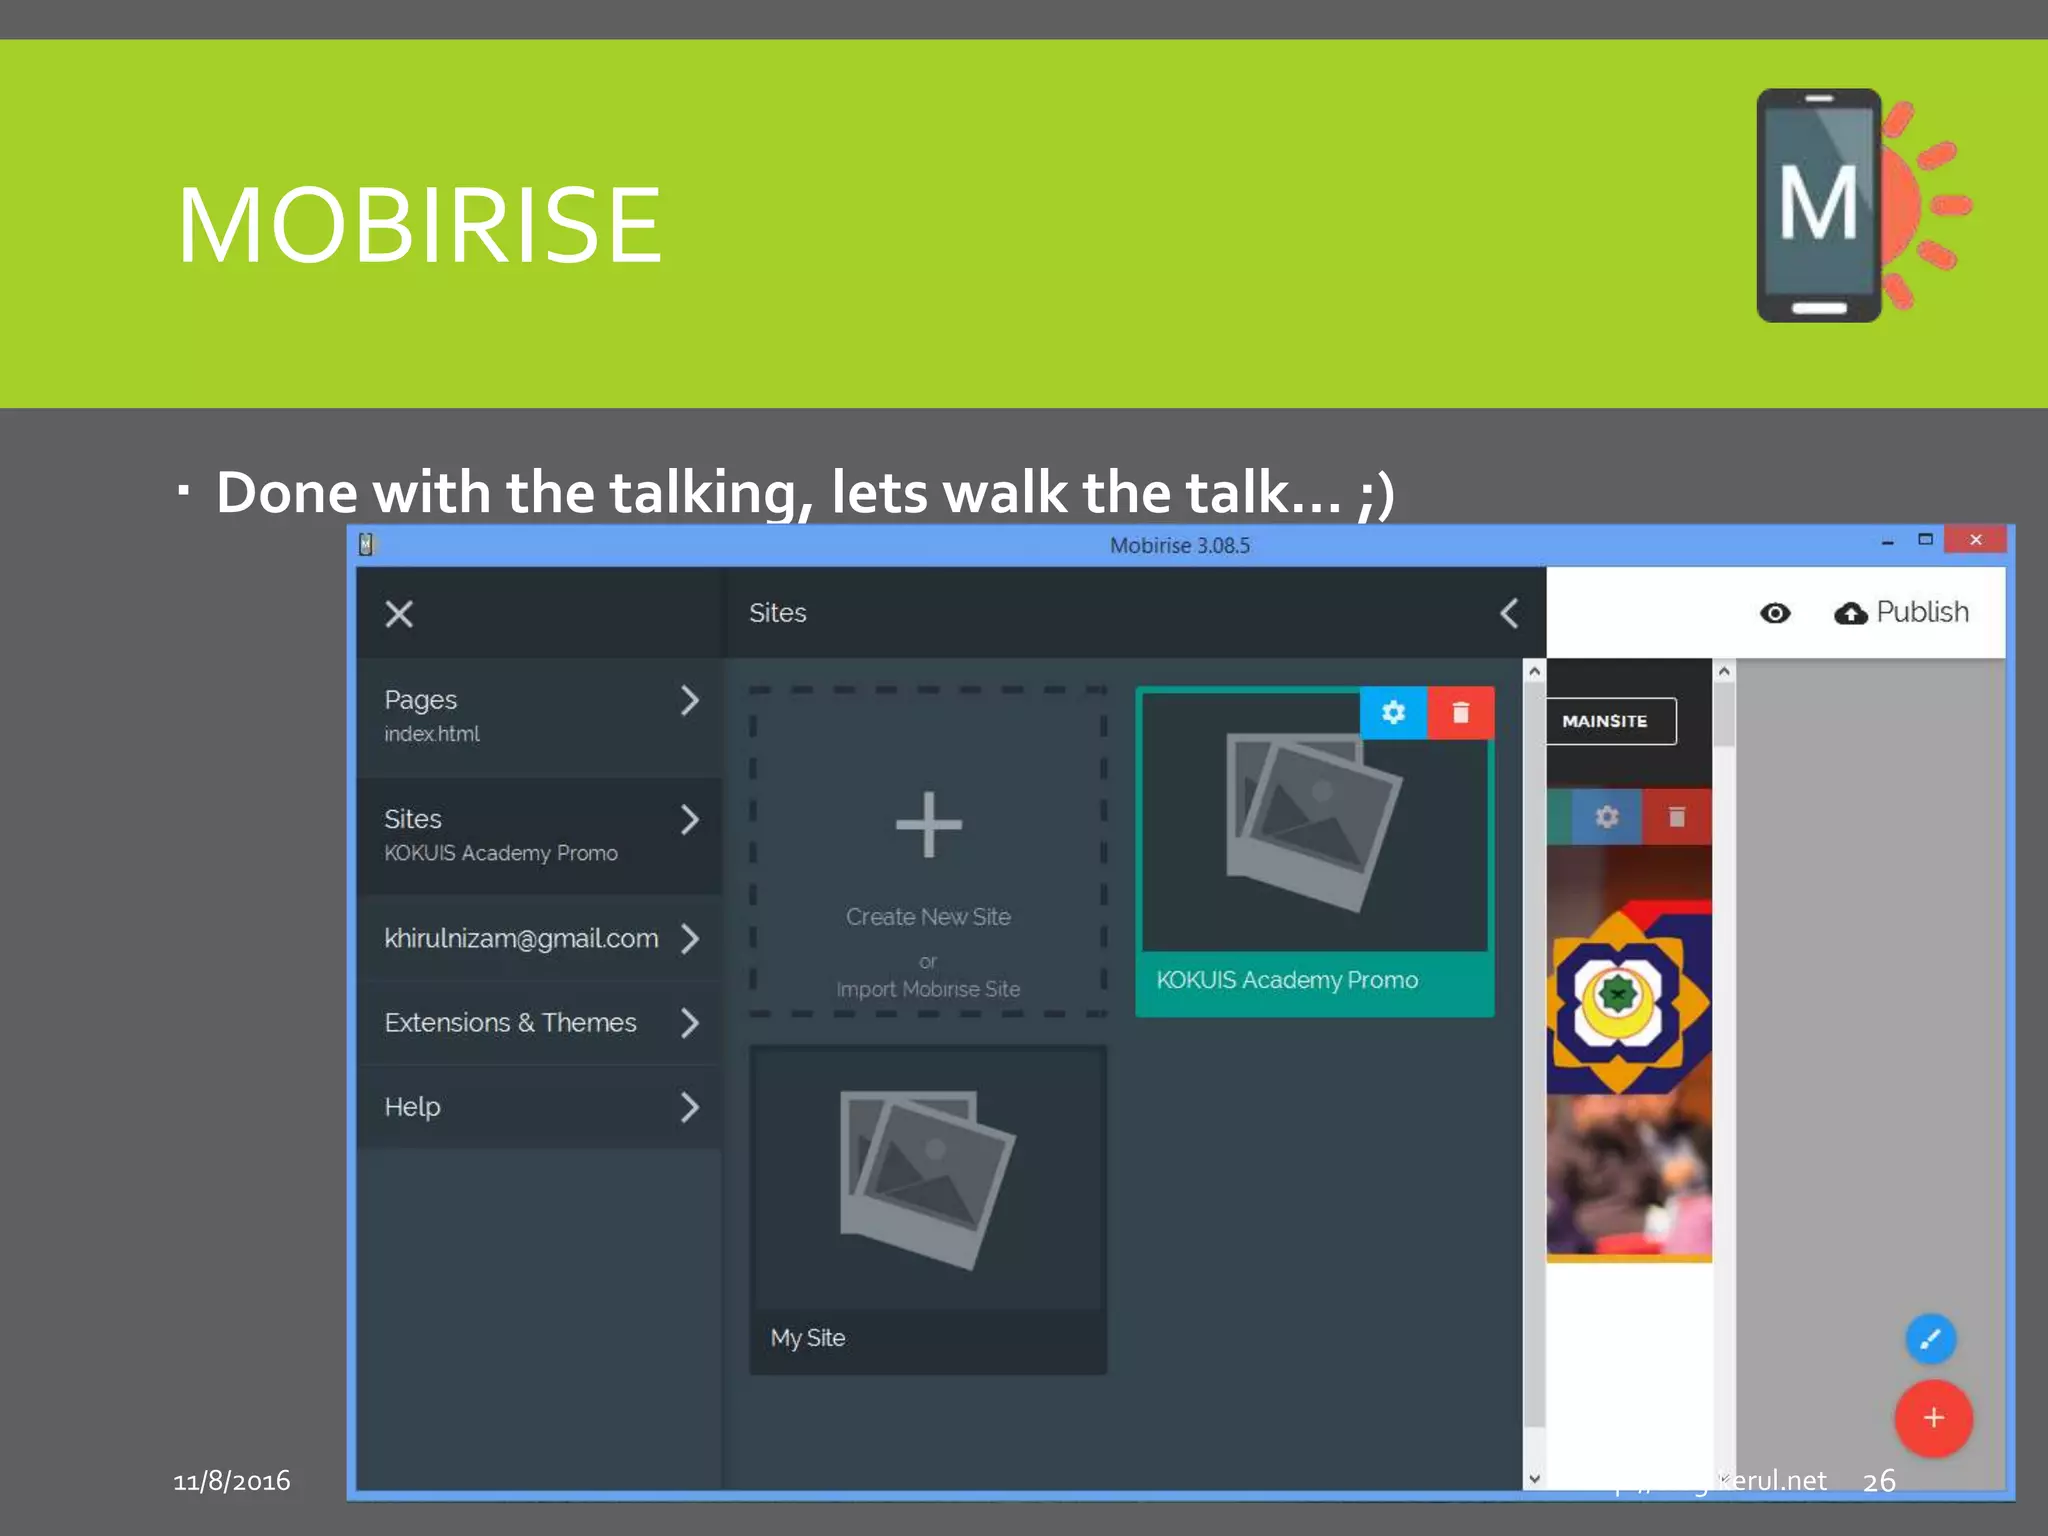Click the sites list scrollbar up arrow
Screen dimensions: 2048x1536
click(1534, 672)
